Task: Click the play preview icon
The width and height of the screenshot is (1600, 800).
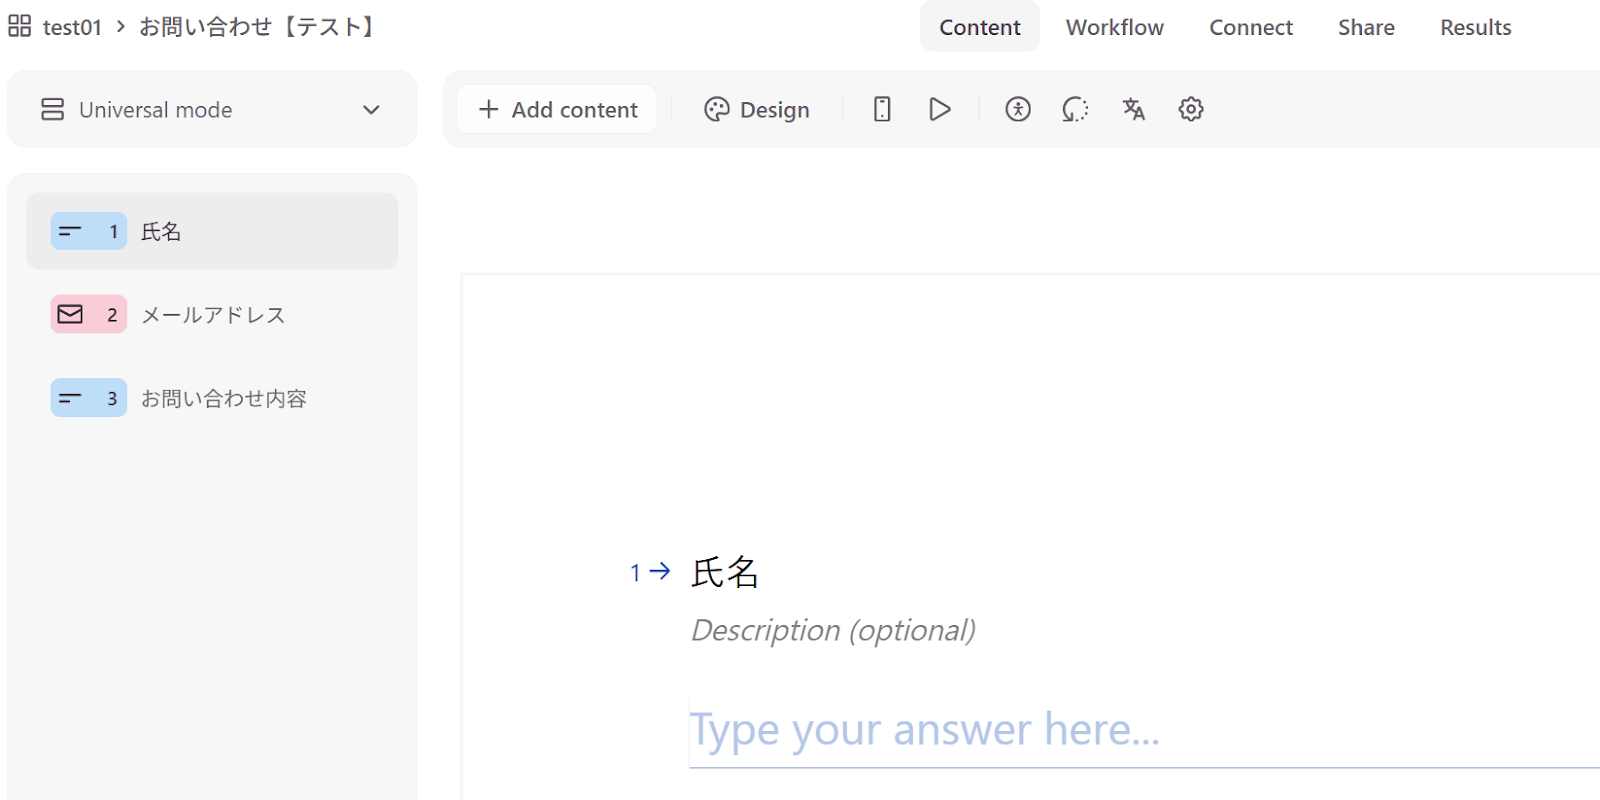Action: [939, 109]
